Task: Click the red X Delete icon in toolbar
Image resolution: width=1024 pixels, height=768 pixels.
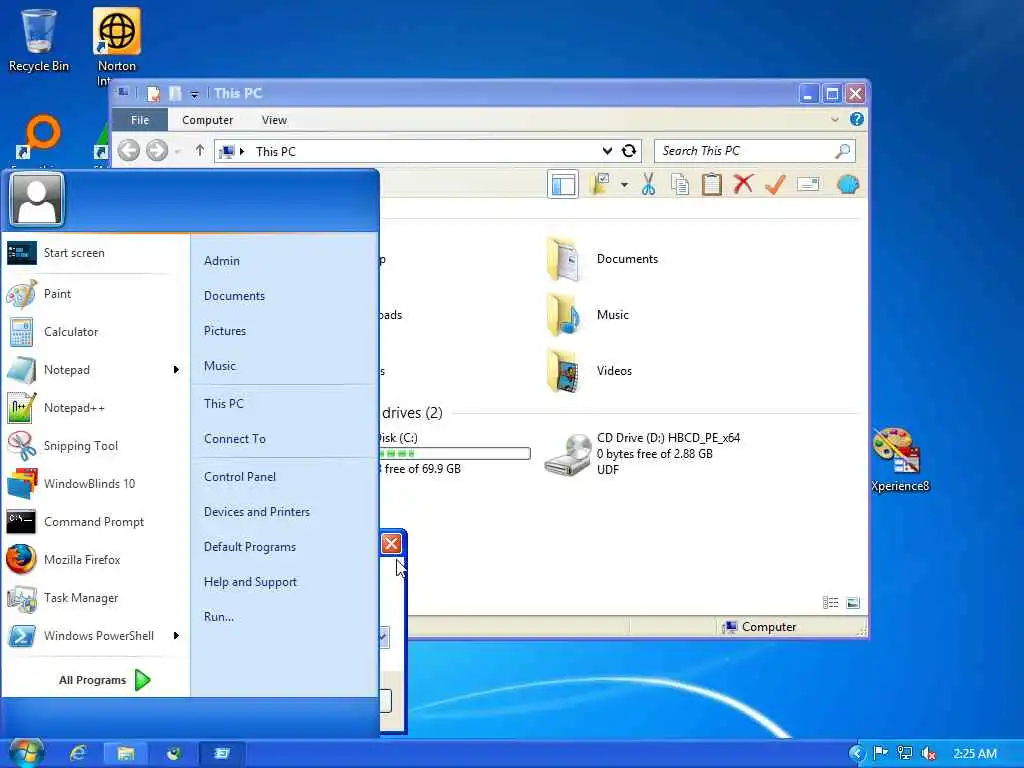Action: pyautogui.click(x=743, y=185)
